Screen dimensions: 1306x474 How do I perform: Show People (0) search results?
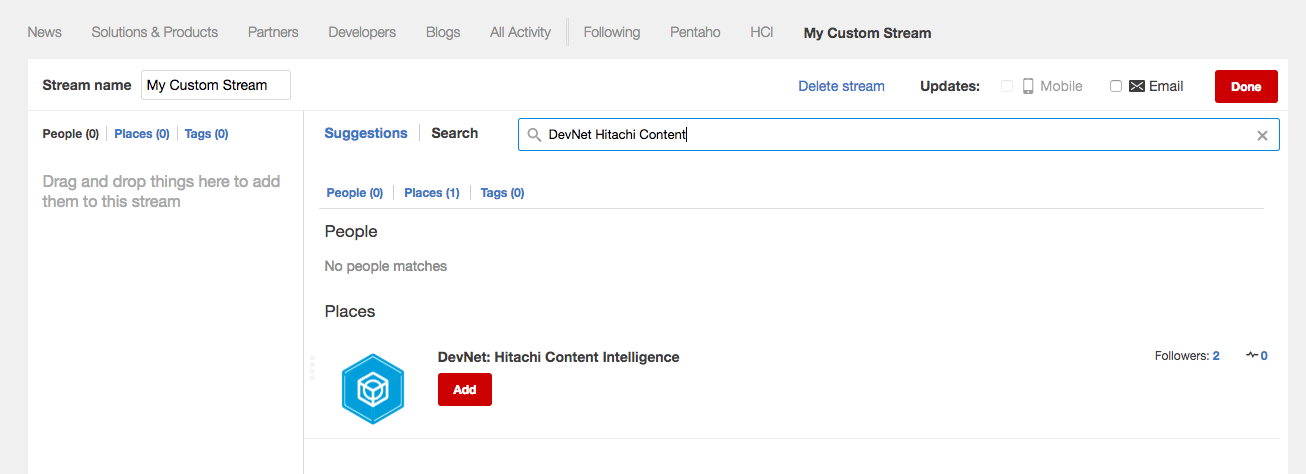pos(355,193)
